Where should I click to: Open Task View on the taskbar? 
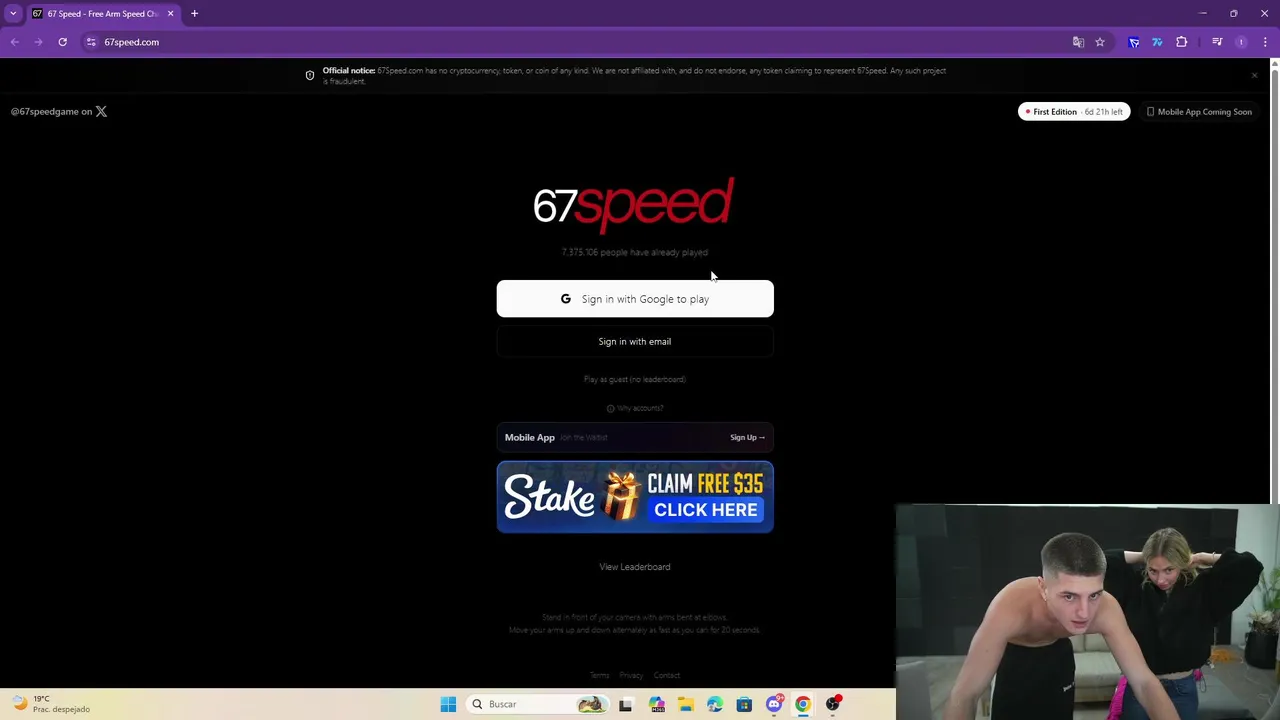[625, 704]
